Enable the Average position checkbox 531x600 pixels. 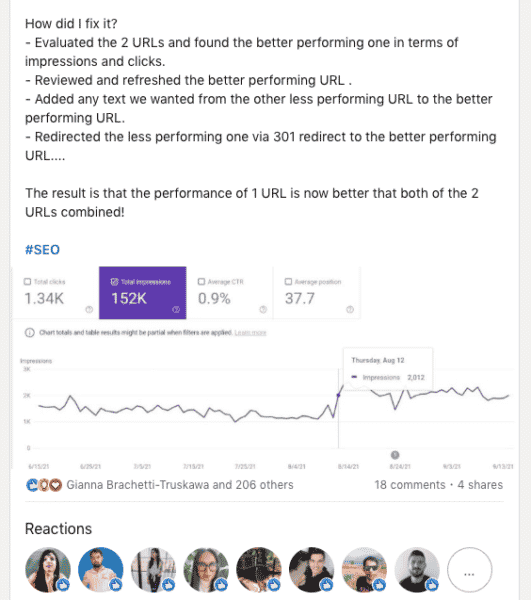click(x=288, y=282)
